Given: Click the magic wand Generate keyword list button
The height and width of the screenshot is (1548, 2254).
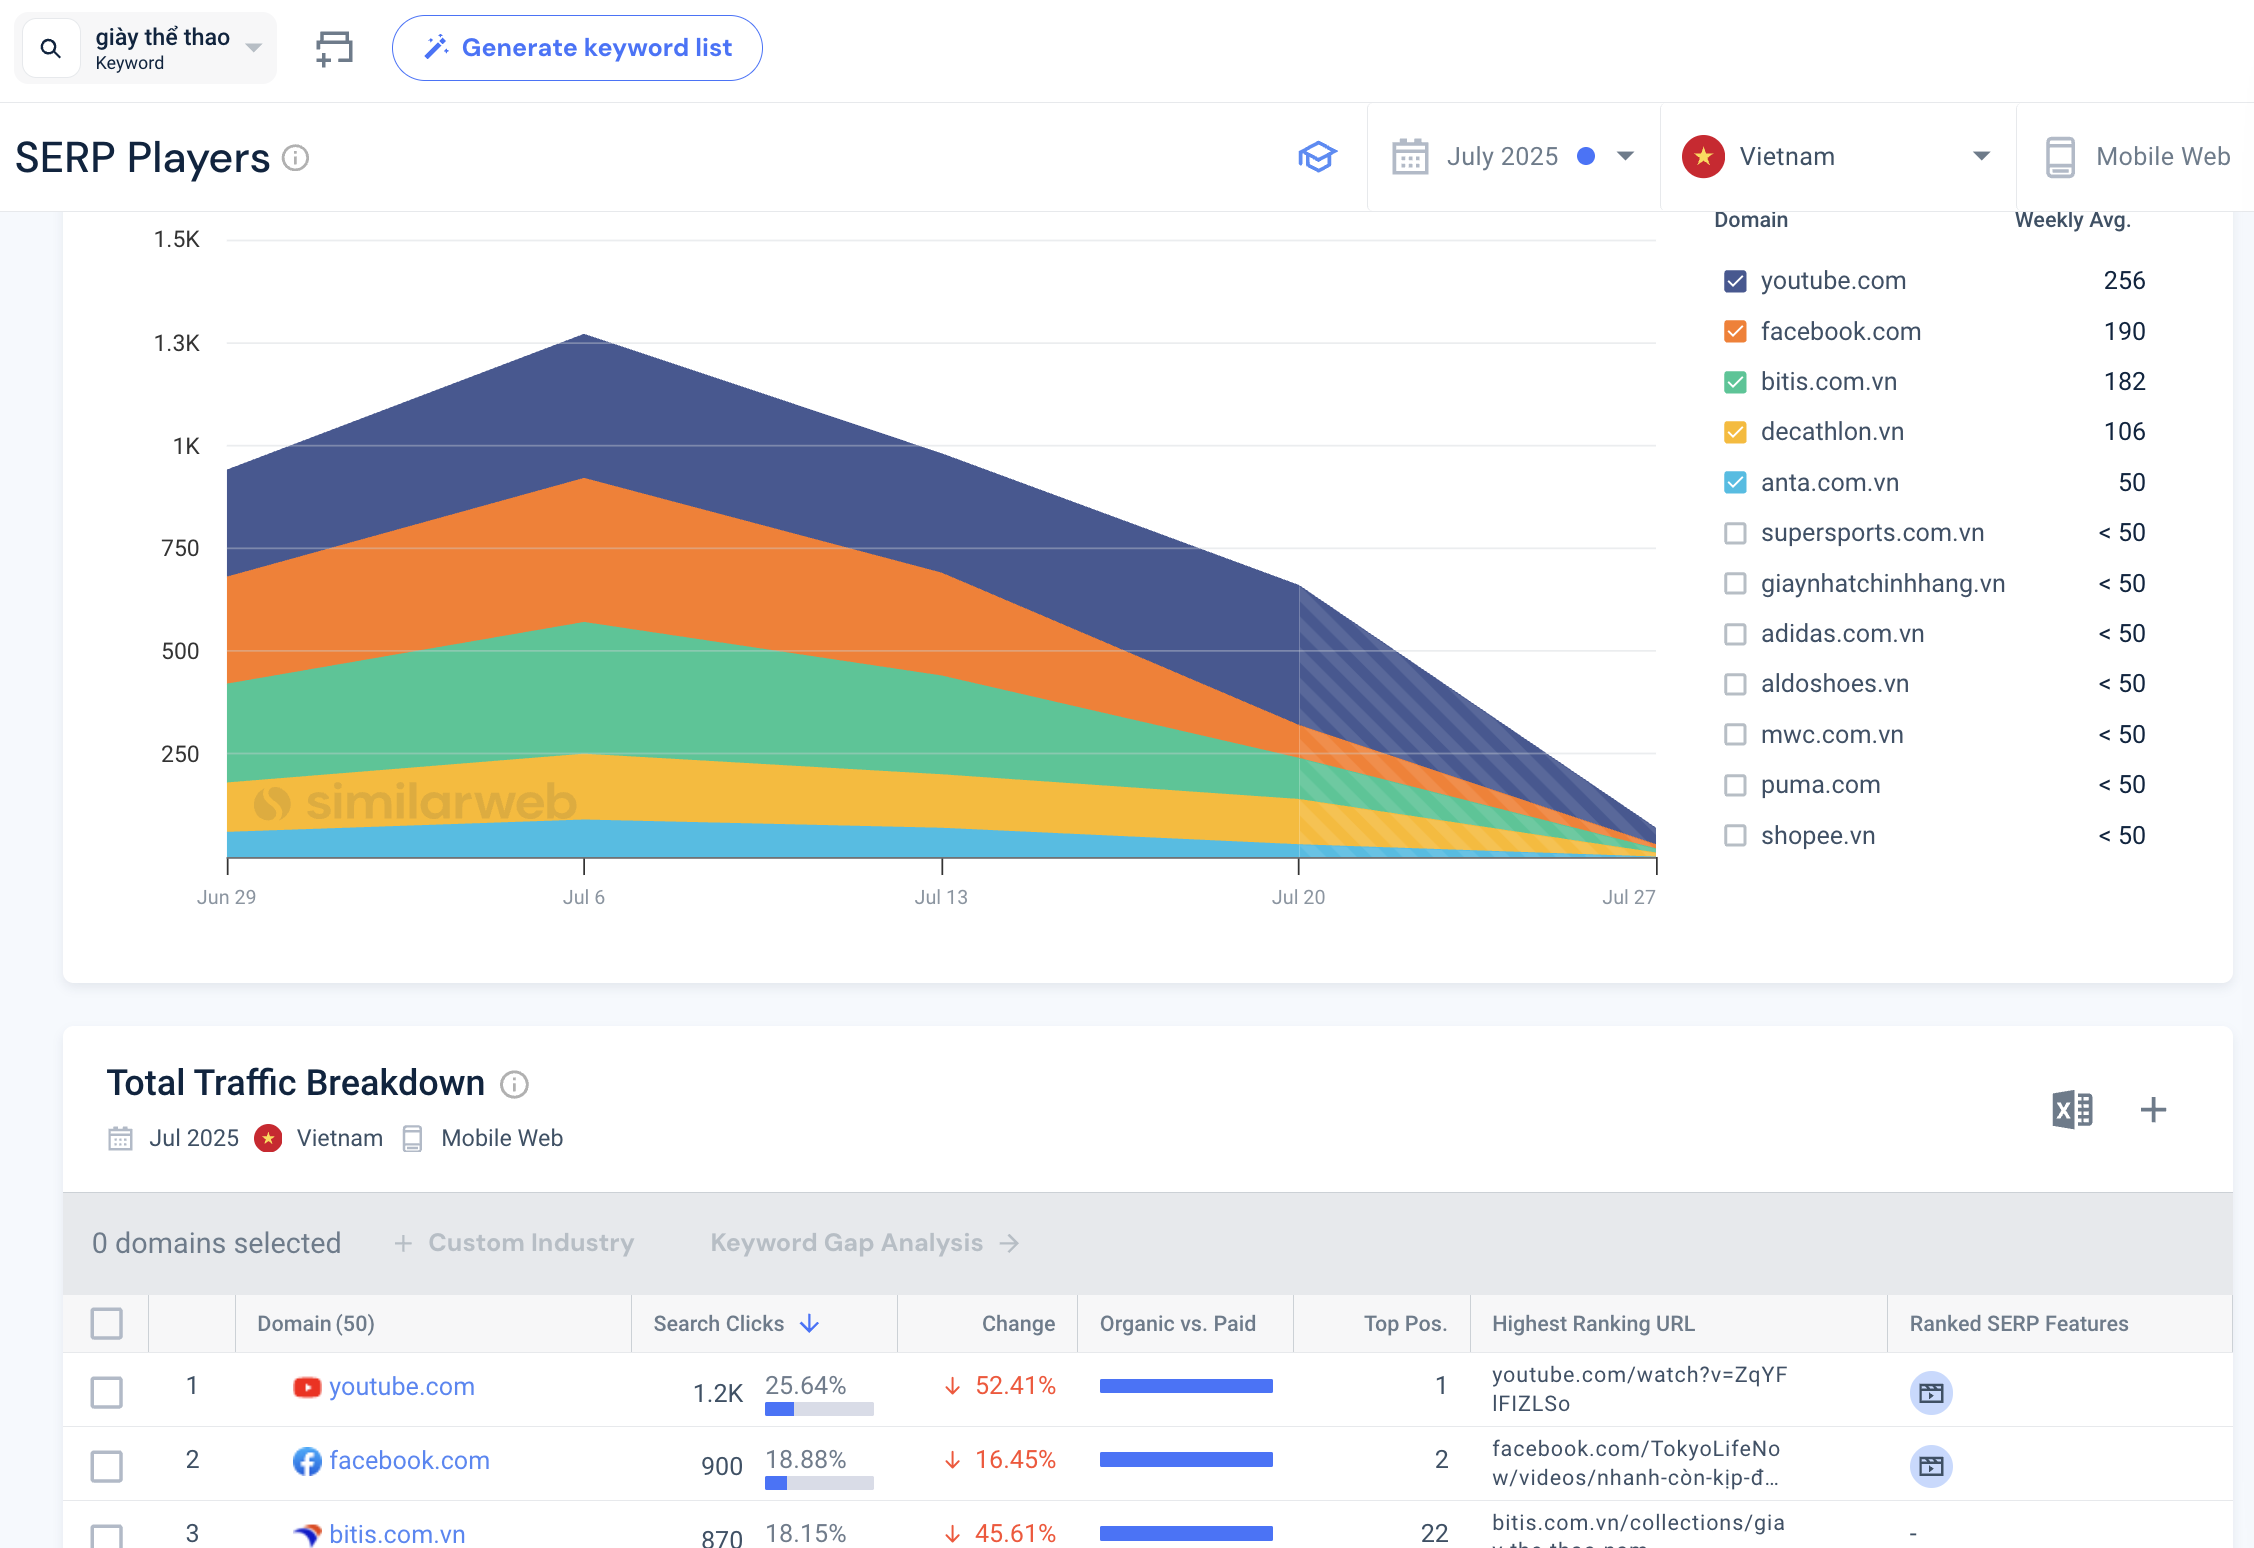Looking at the screenshot, I should click(577, 48).
